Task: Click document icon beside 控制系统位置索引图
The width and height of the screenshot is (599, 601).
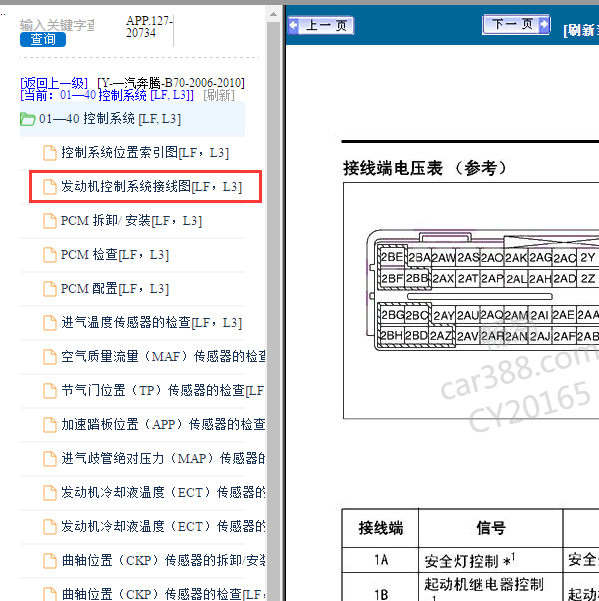Action: coord(50,153)
